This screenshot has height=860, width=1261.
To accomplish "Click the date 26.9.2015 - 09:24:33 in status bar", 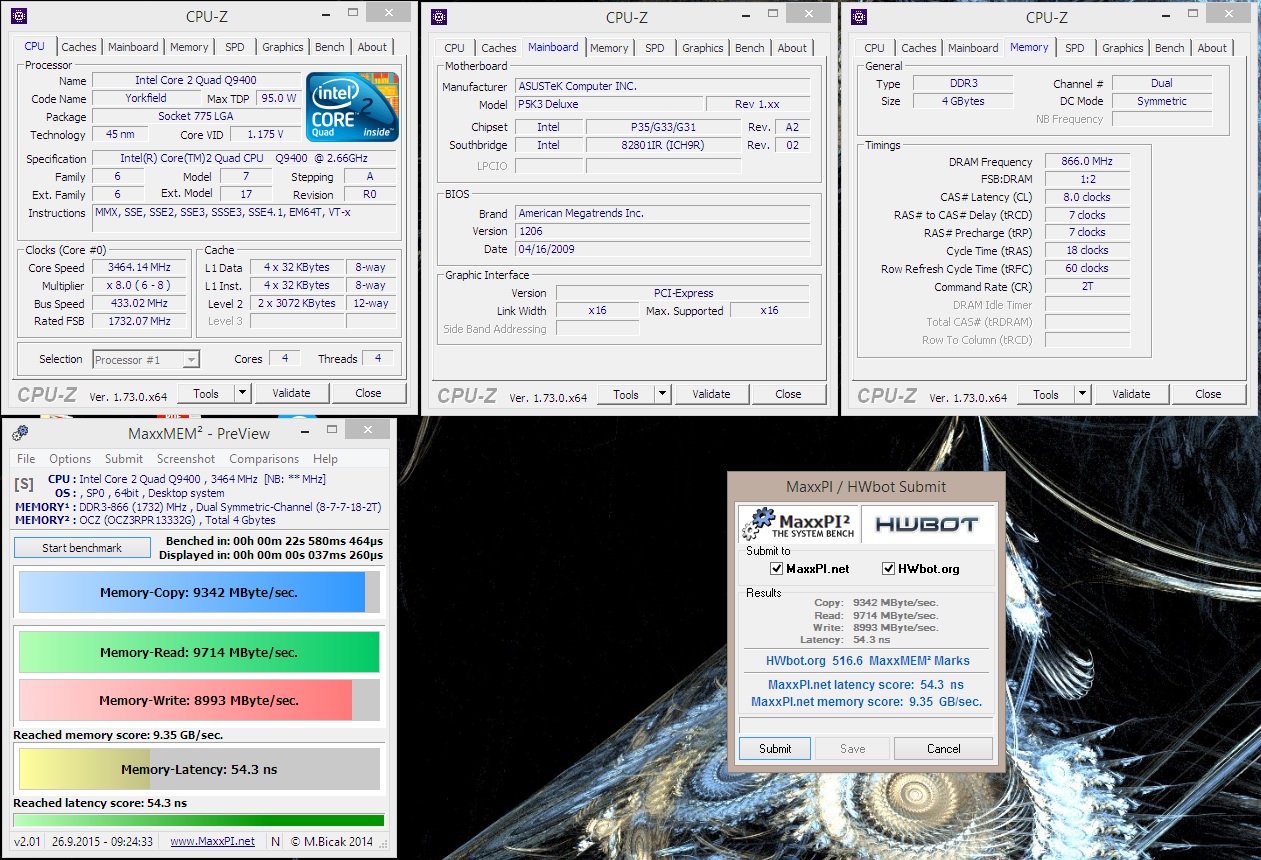I will (x=103, y=841).
